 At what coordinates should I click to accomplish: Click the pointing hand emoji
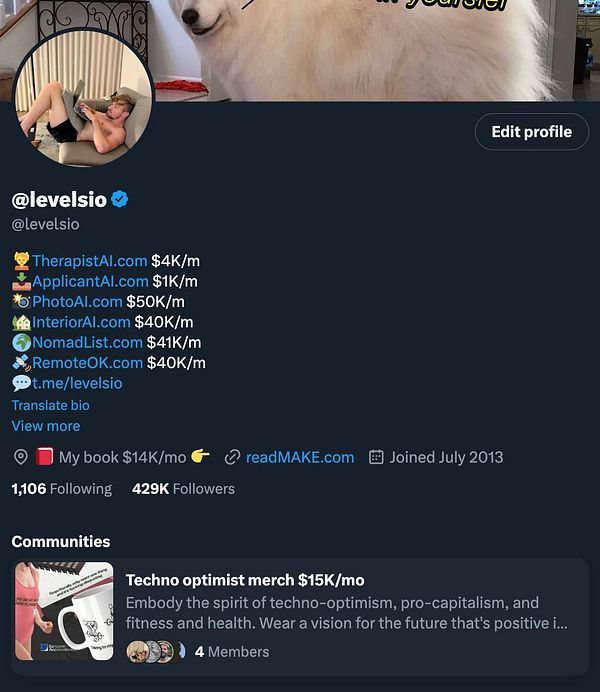200,456
